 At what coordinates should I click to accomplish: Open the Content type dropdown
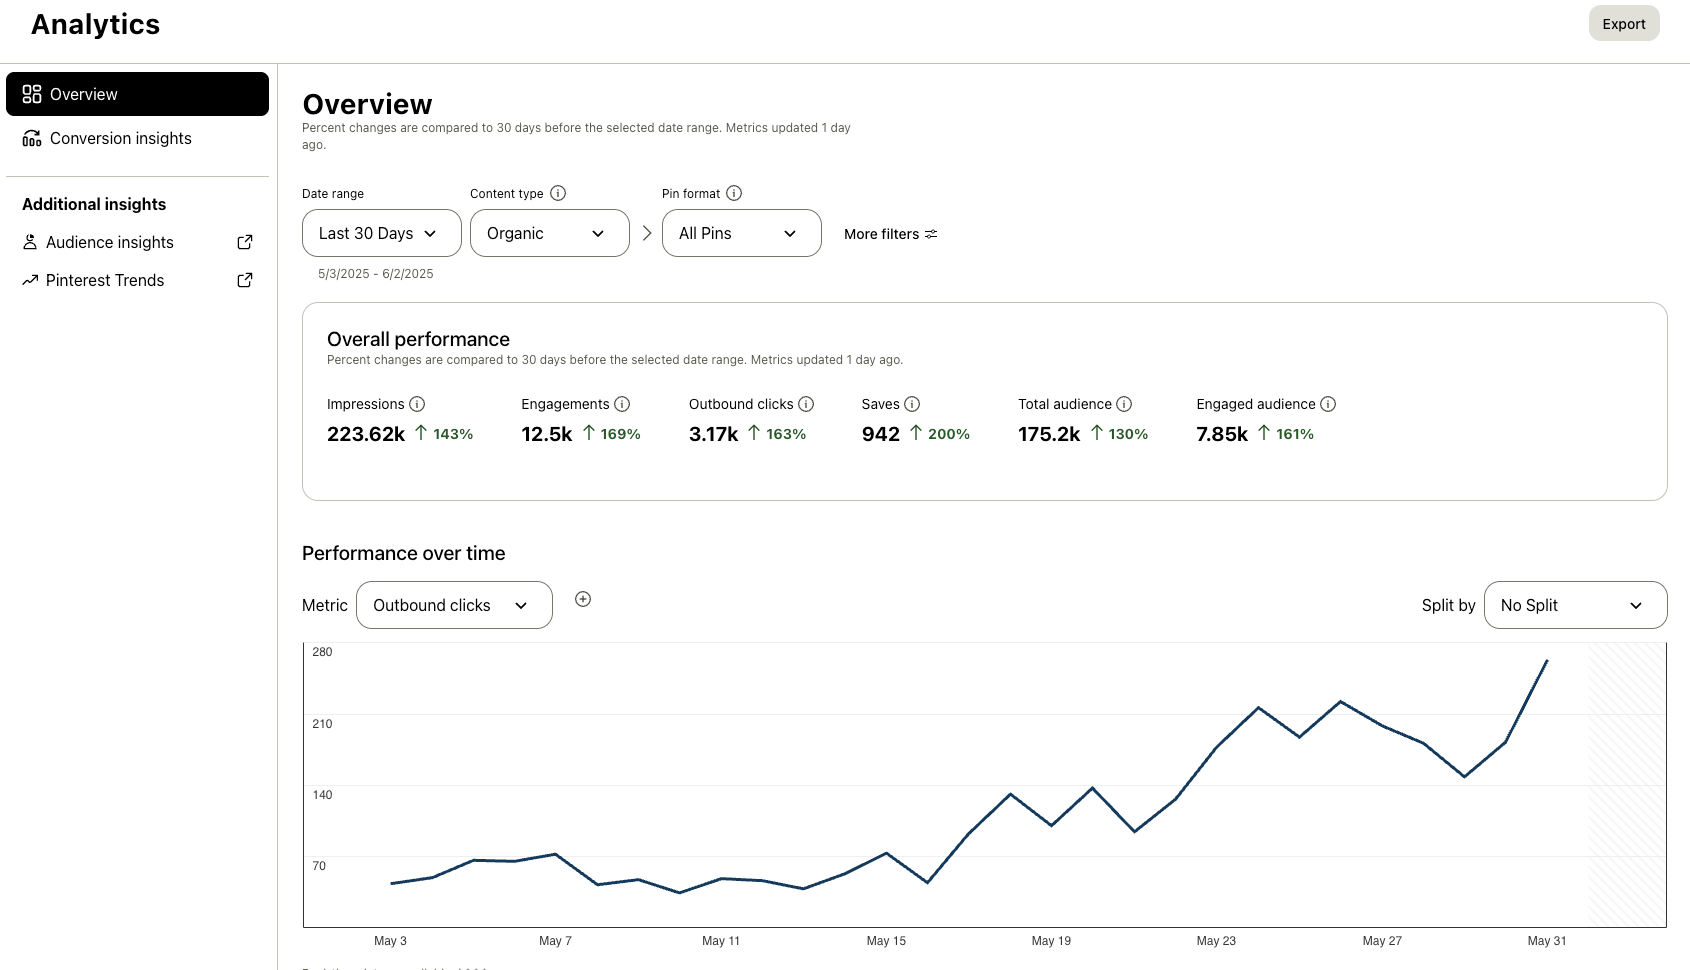549,233
